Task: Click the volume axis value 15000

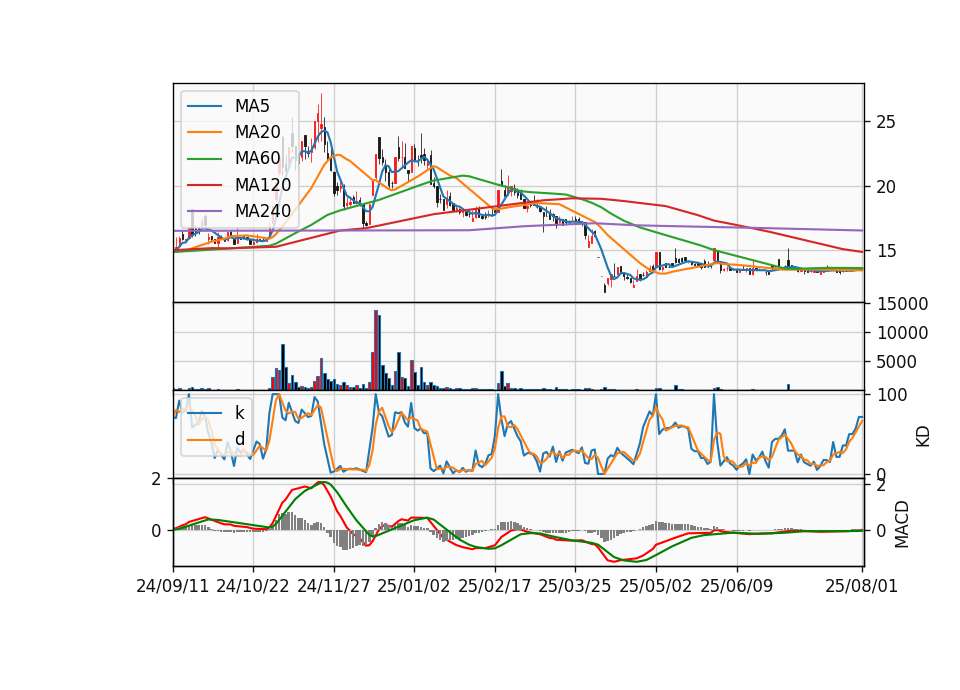Action: [x=902, y=304]
